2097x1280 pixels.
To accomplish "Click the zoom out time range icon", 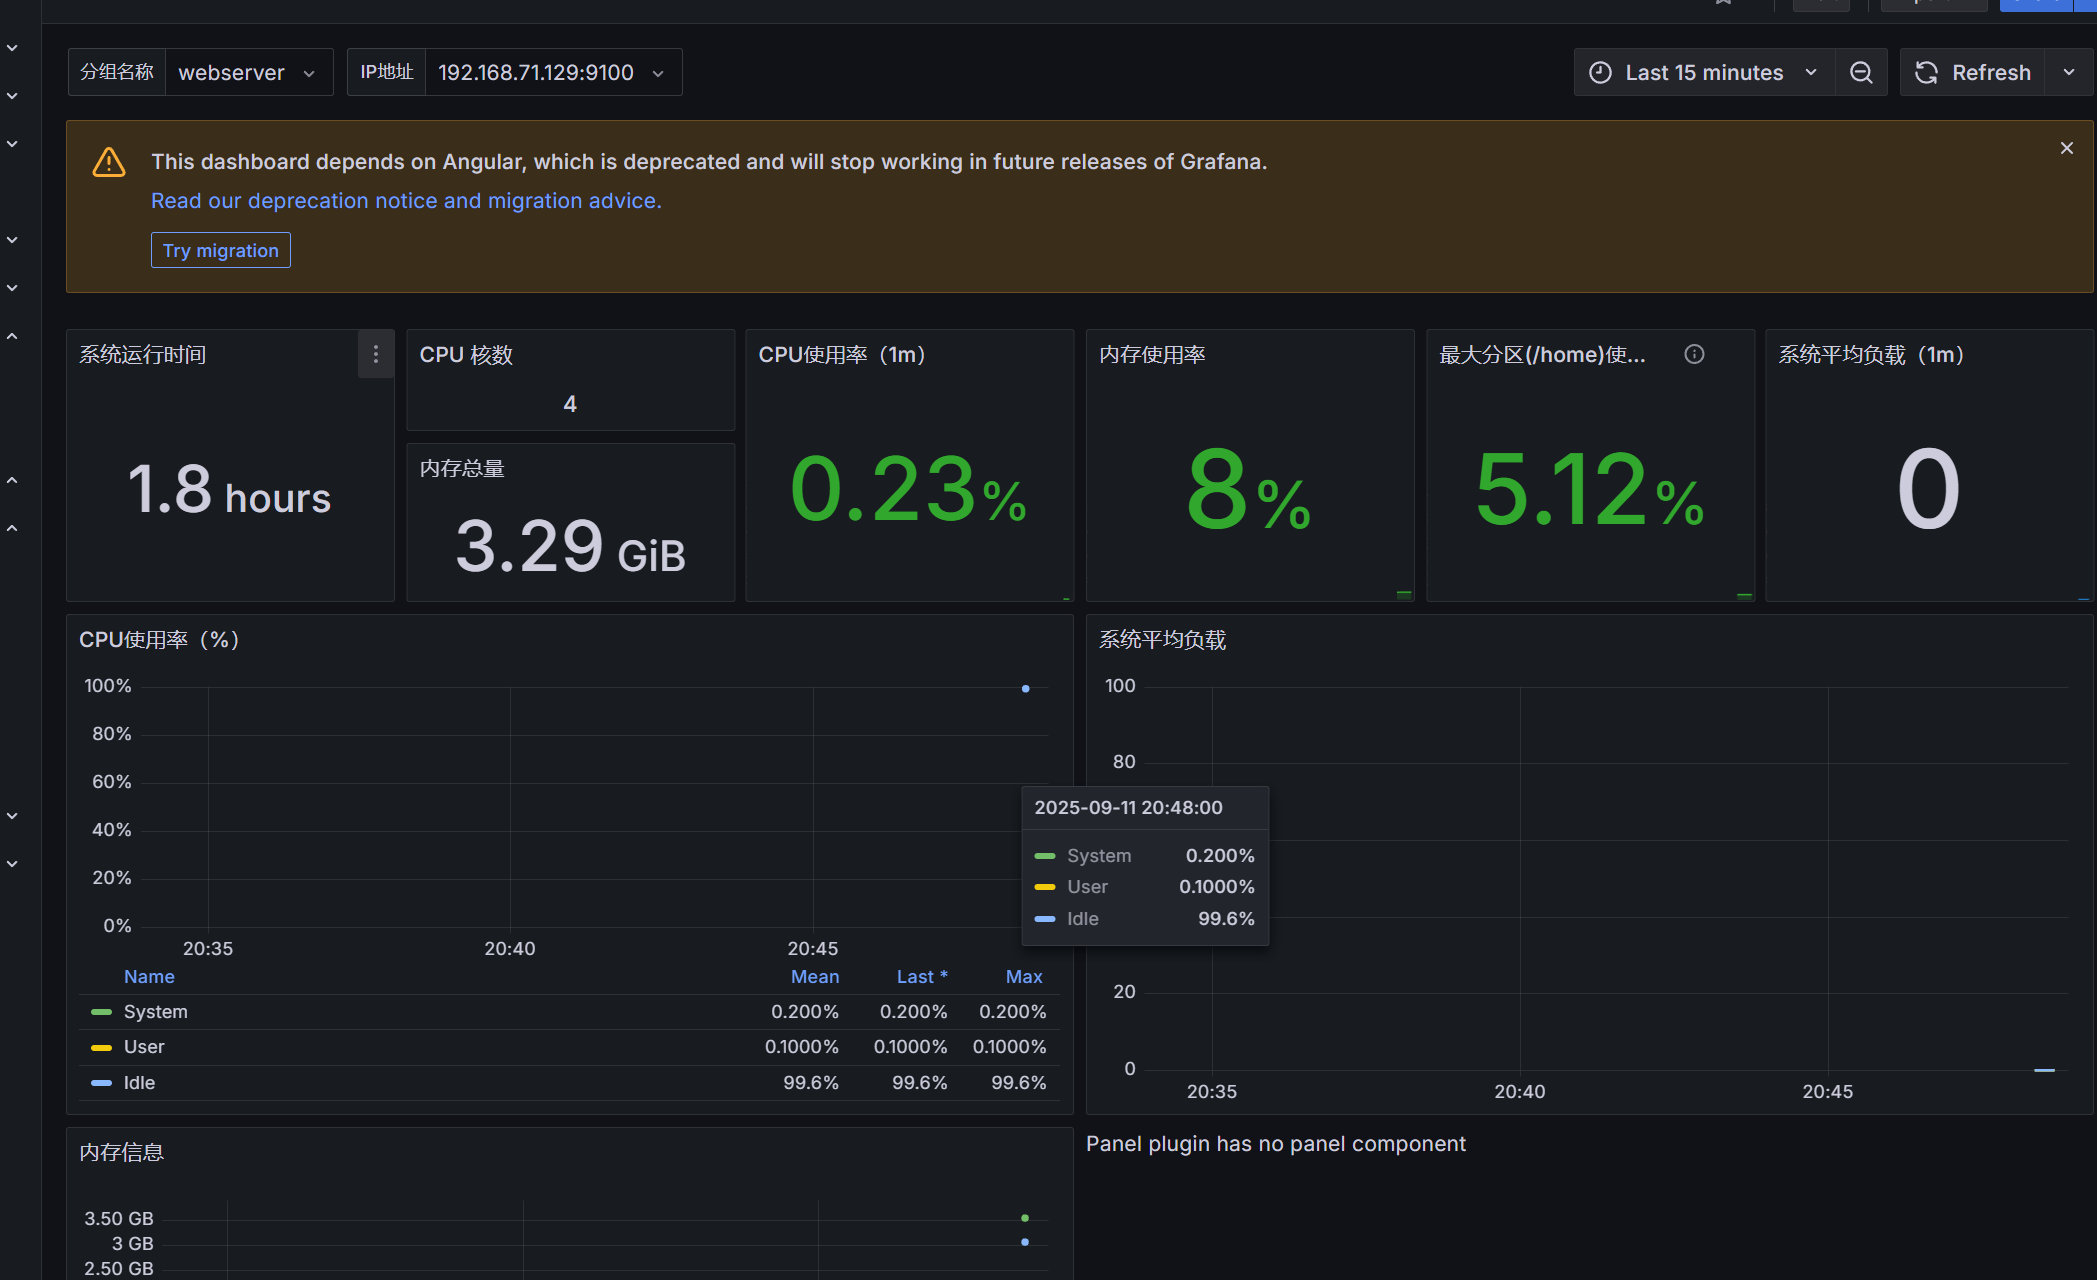I will point(1861,72).
